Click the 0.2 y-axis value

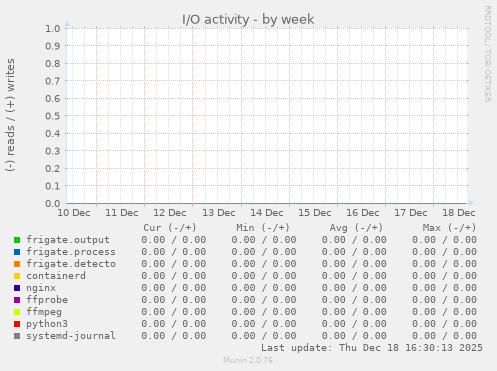coord(53,168)
